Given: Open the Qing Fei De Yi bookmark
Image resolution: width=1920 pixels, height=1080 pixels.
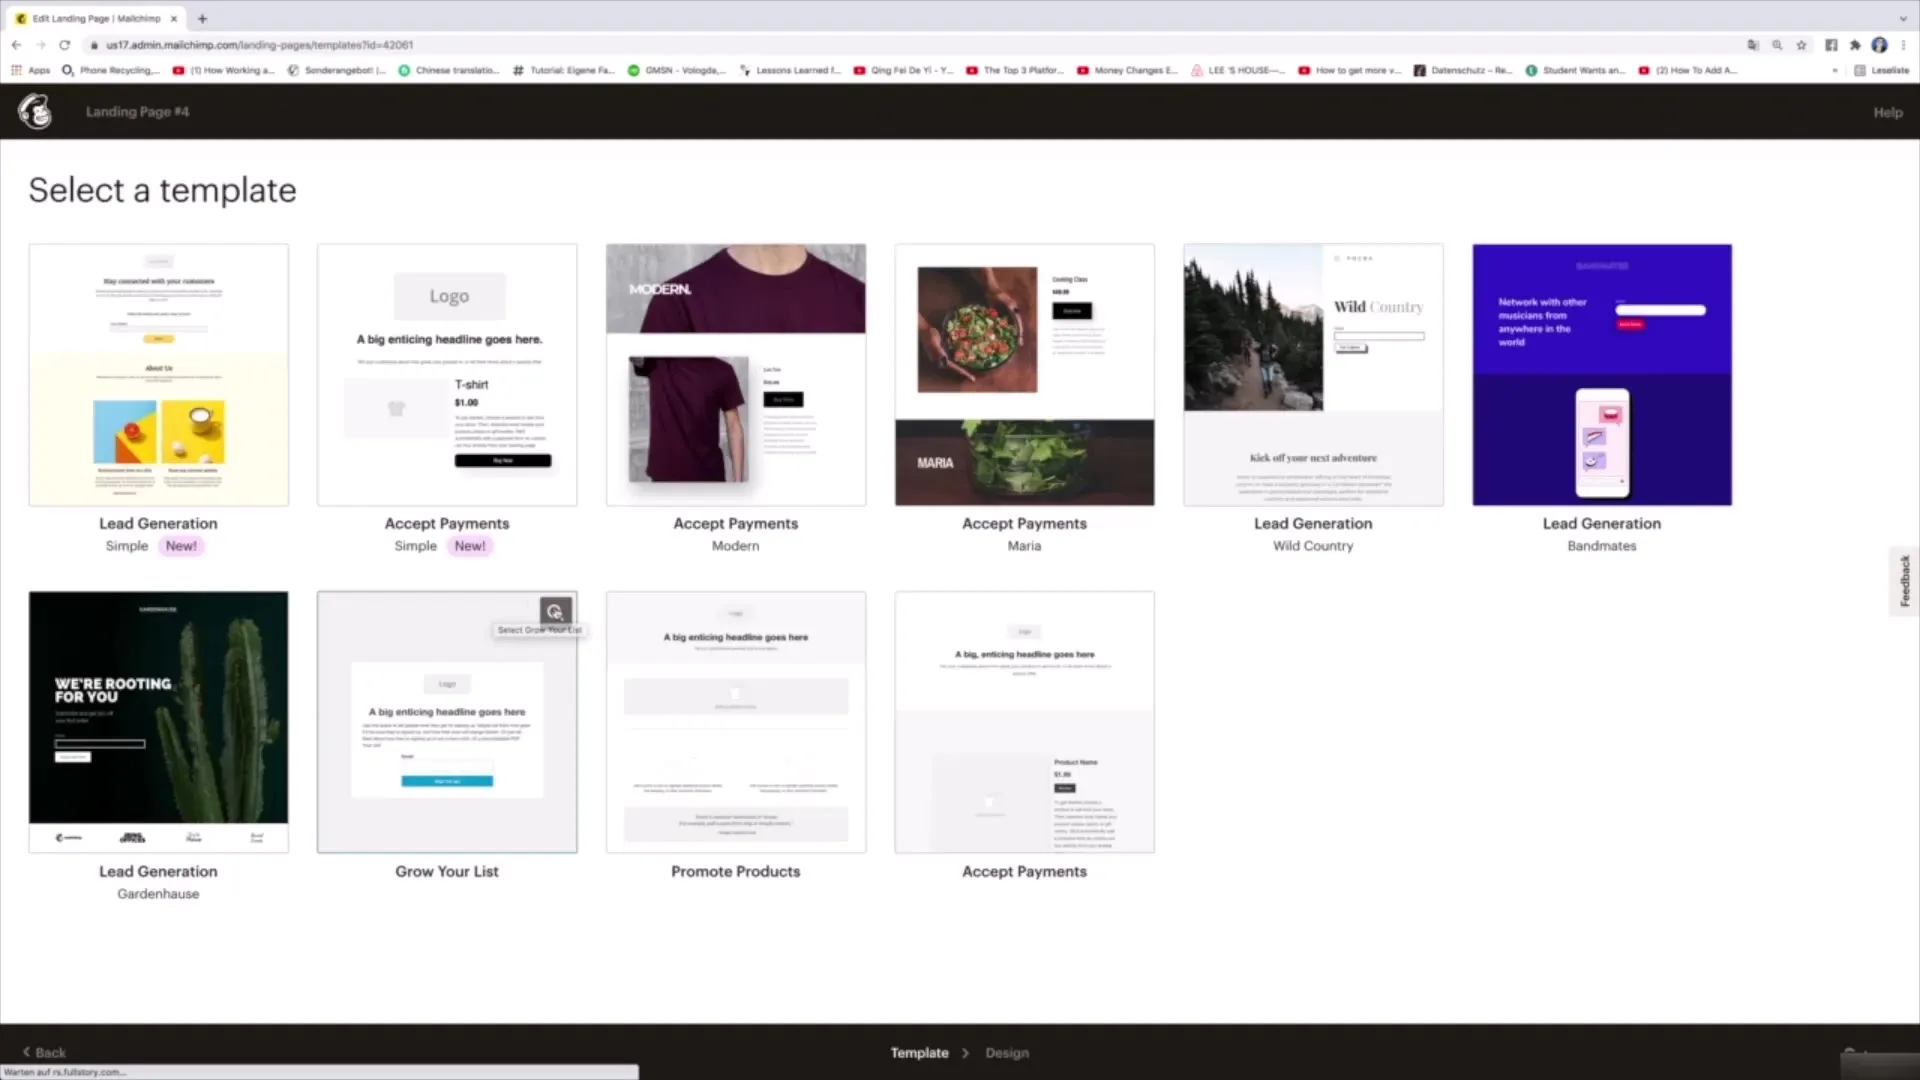Looking at the screenshot, I should [903, 70].
